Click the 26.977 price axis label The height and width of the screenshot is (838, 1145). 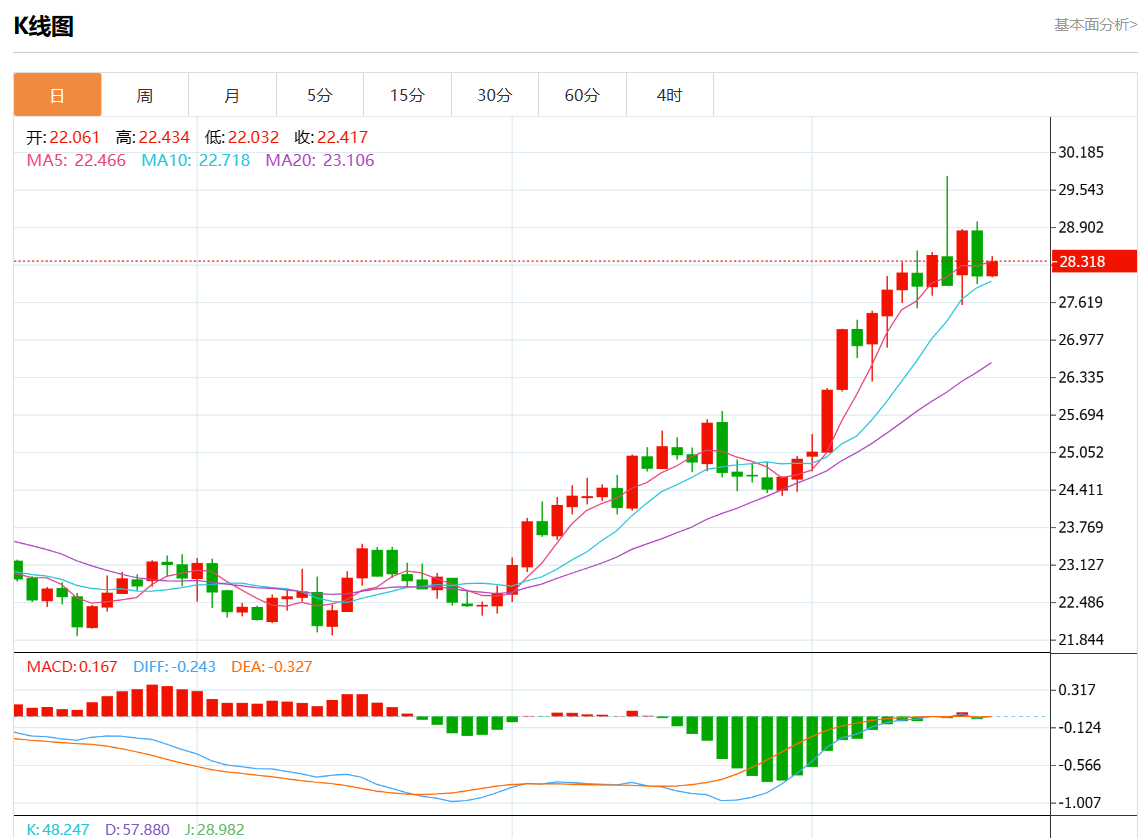(1081, 339)
